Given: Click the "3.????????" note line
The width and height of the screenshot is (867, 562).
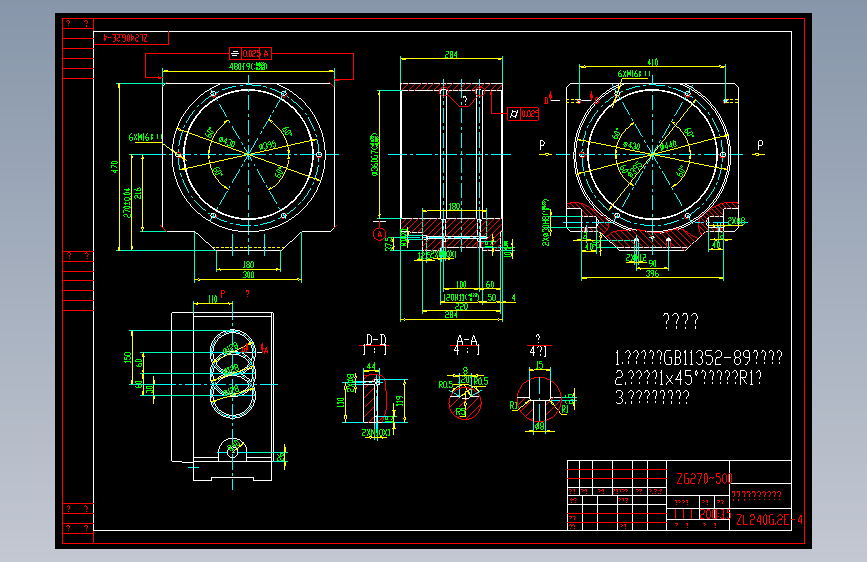Looking at the screenshot, I should (652, 397).
